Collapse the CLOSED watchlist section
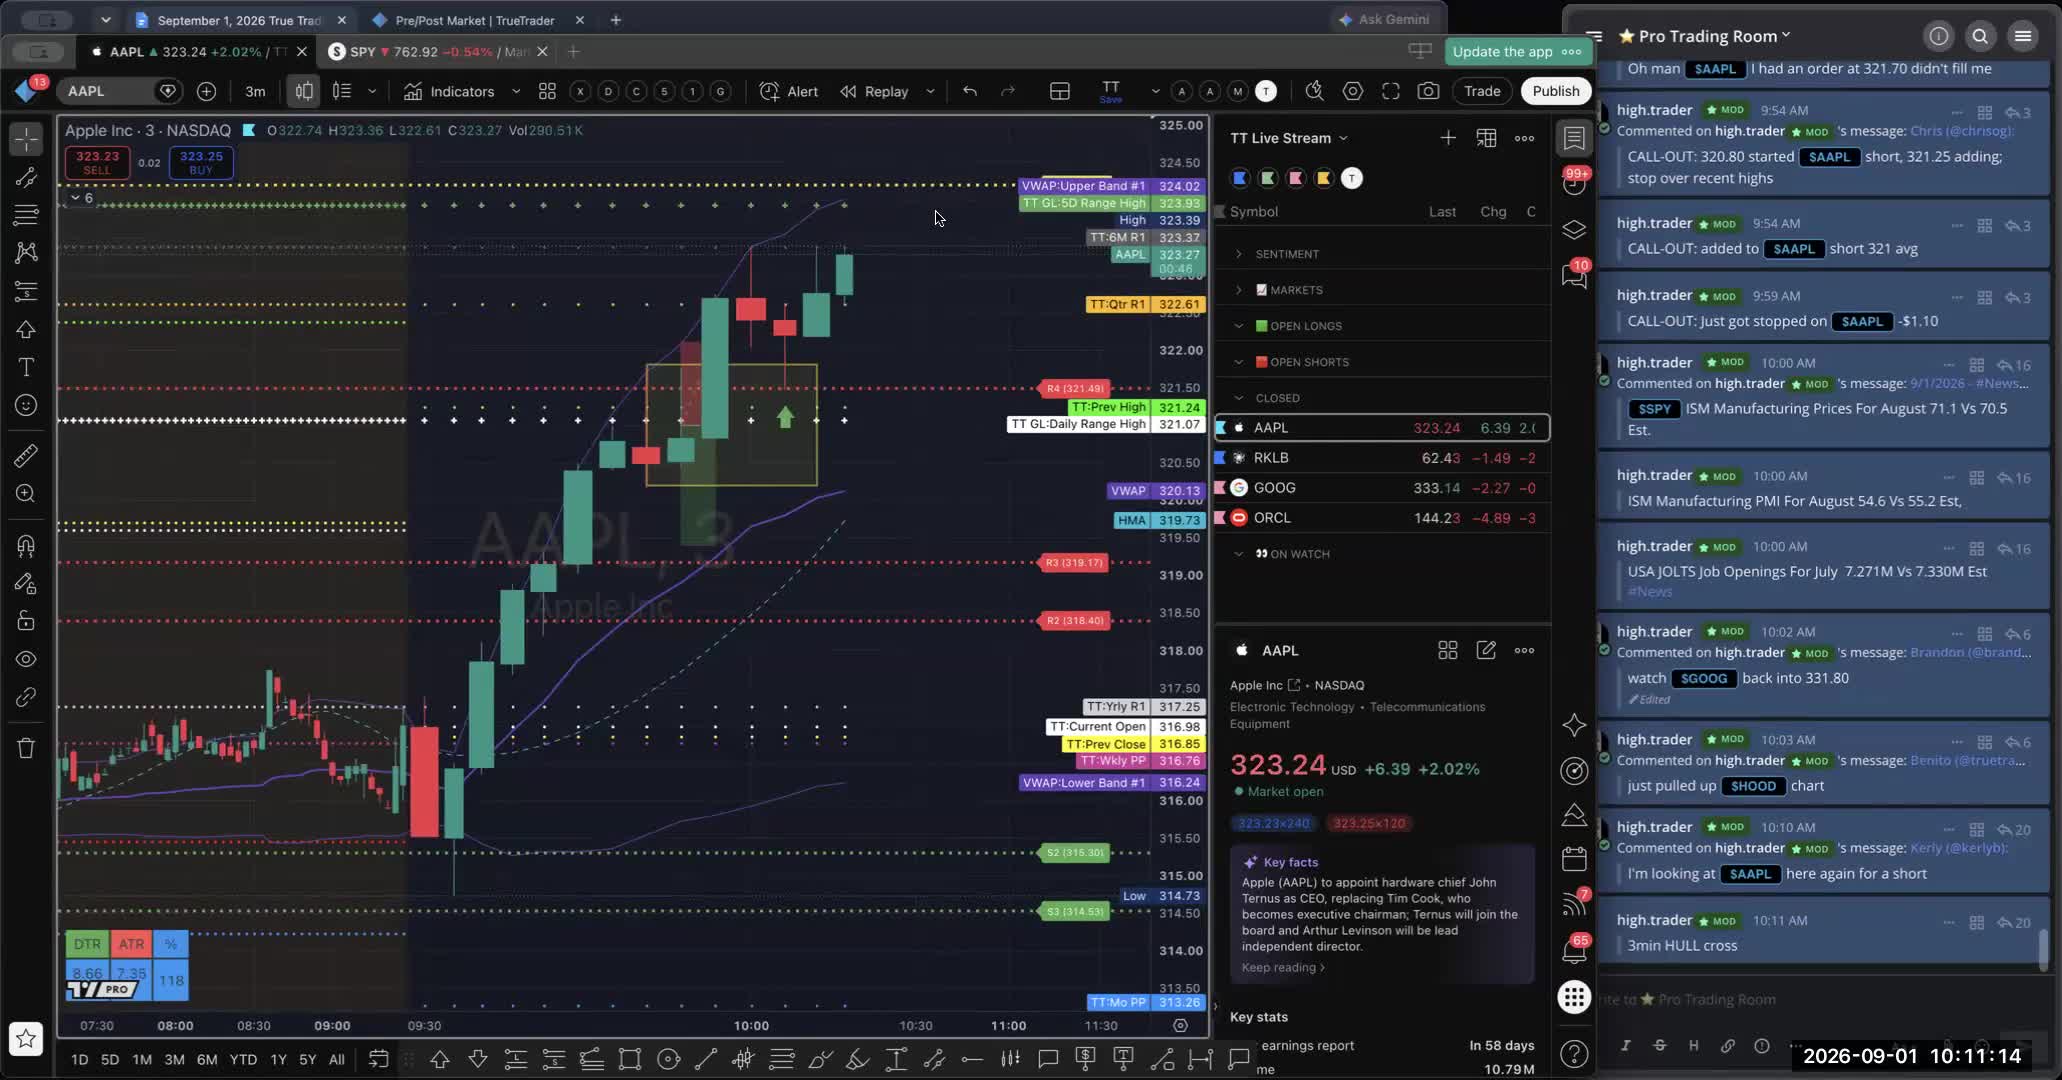Viewport: 2062px width, 1080px height. (1239, 398)
